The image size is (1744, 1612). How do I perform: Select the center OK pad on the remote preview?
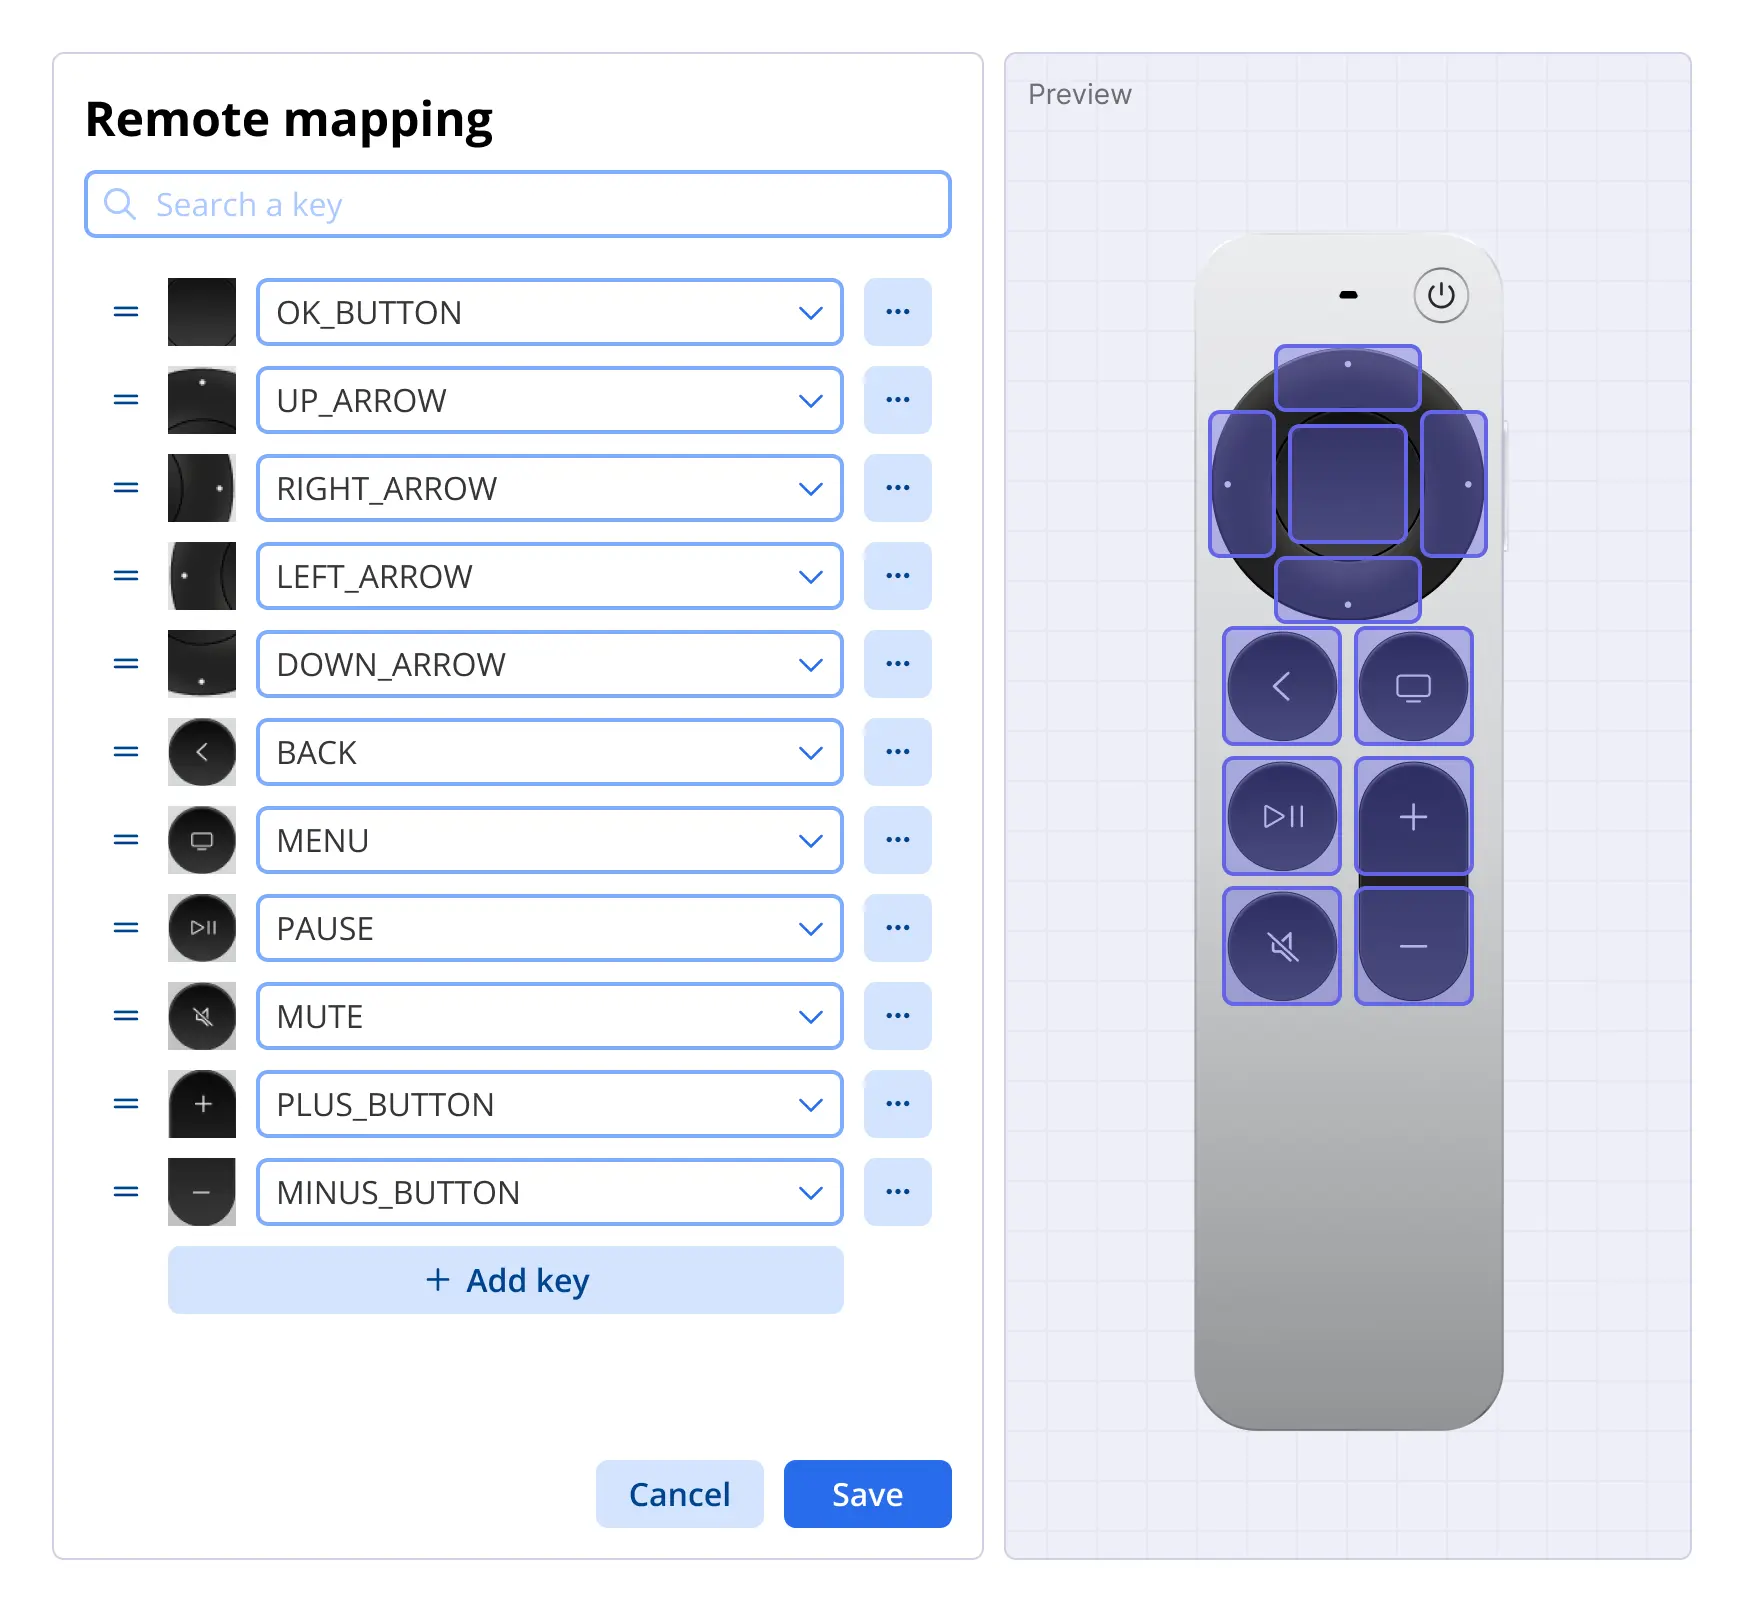(1347, 484)
